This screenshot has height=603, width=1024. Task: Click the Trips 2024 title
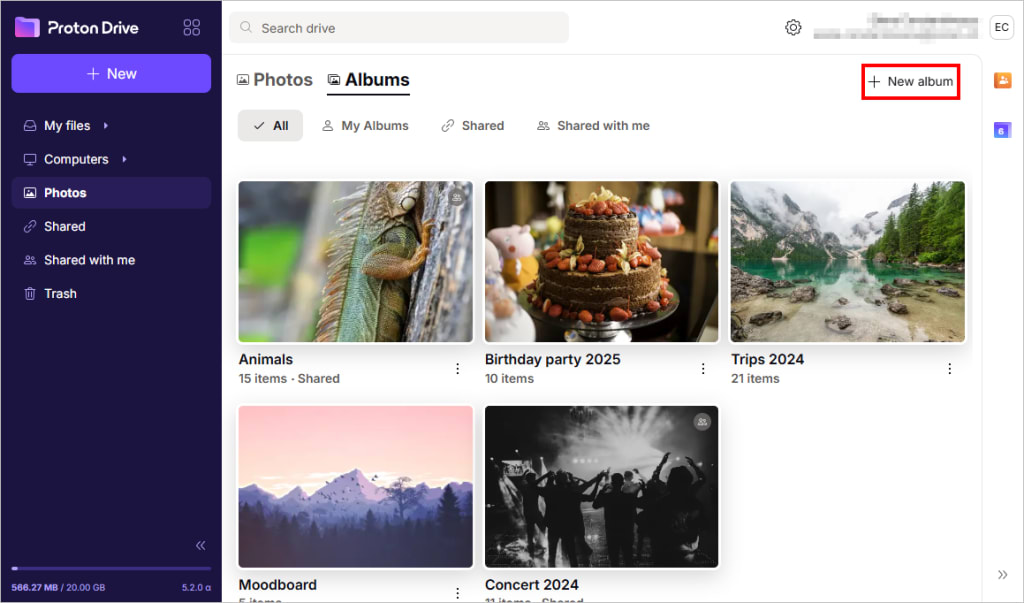767,359
